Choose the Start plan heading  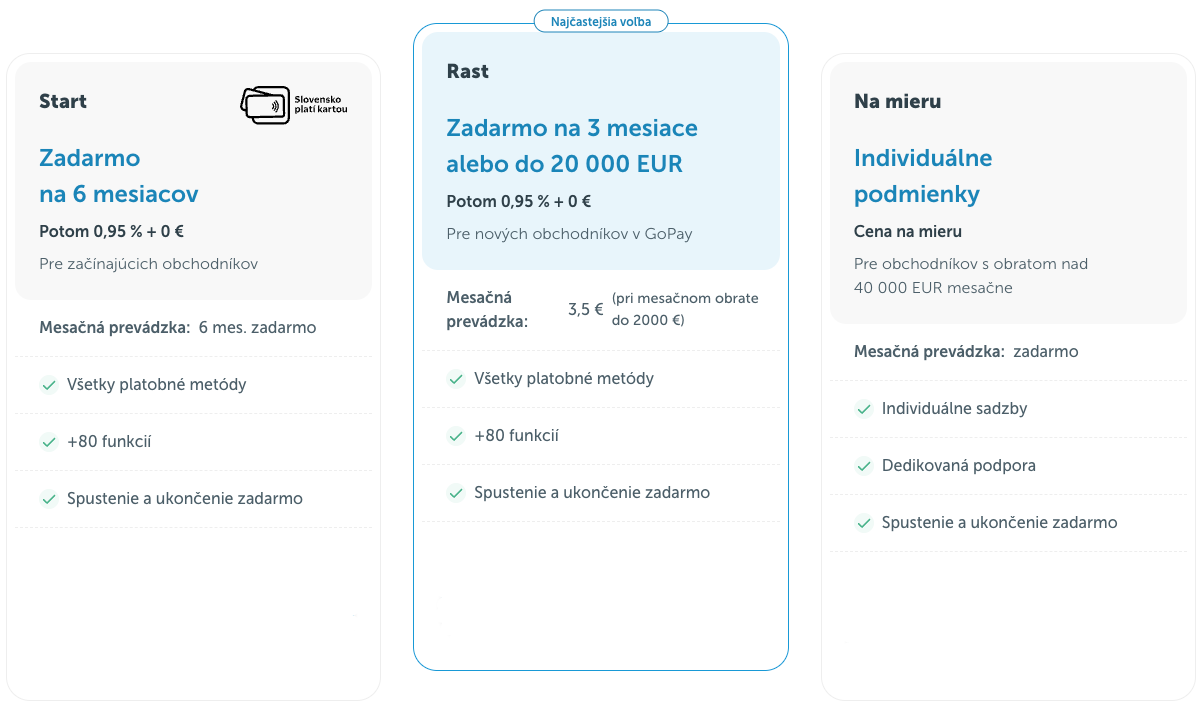[63, 101]
